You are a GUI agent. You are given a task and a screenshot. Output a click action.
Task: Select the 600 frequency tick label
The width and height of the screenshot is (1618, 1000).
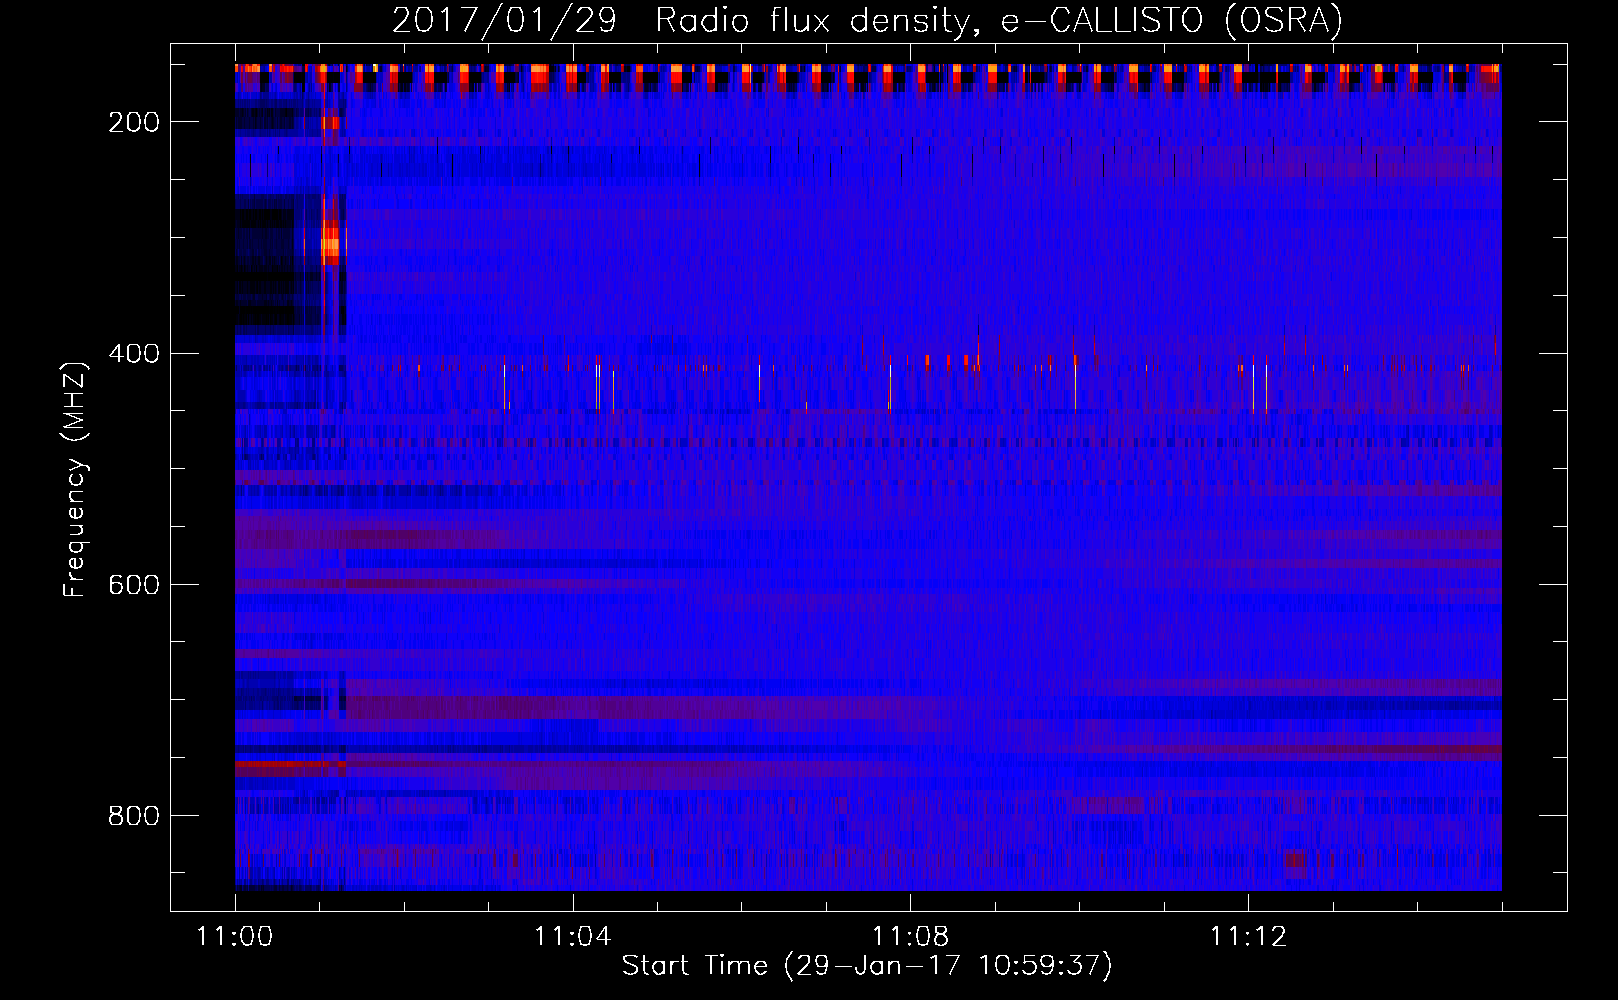(x=134, y=585)
